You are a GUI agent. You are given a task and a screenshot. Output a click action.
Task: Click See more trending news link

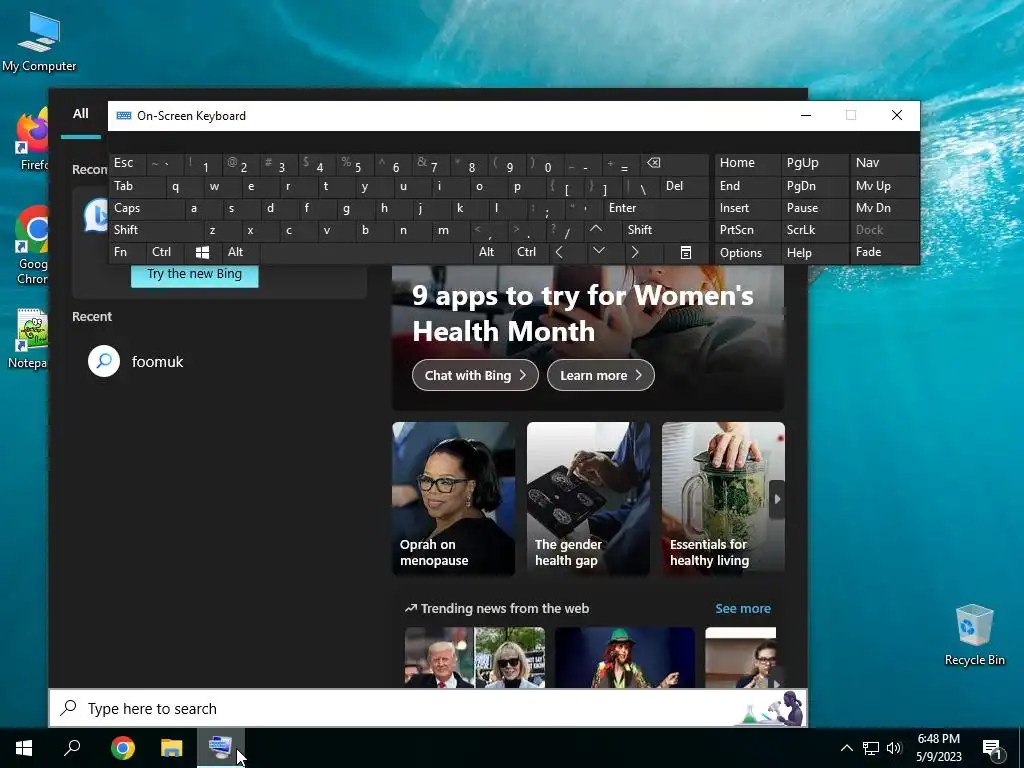coord(743,609)
